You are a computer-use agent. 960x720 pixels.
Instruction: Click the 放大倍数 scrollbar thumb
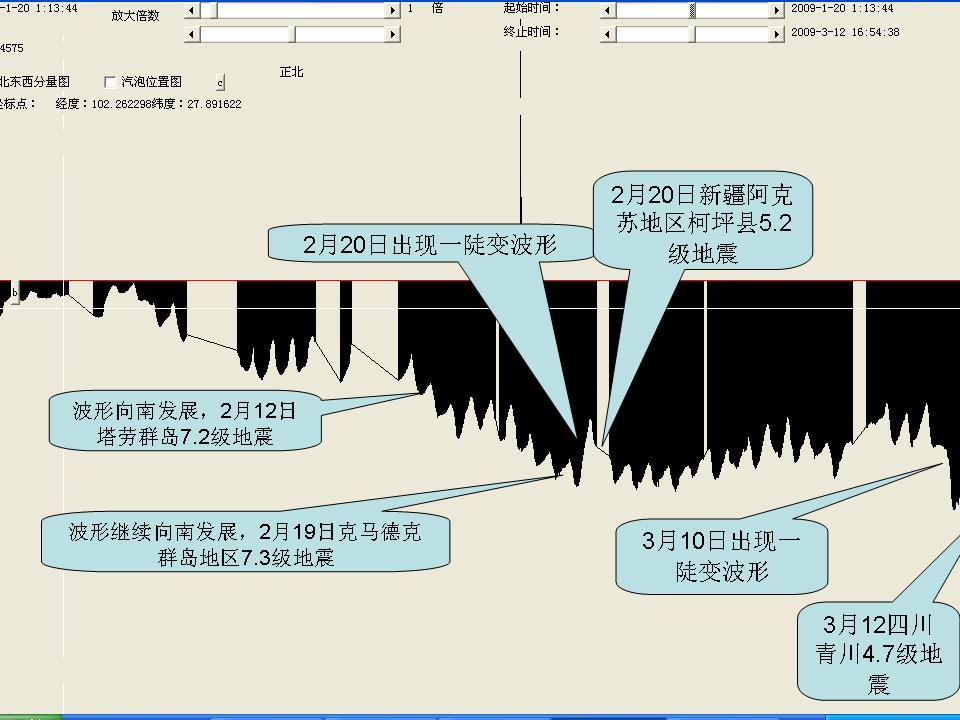[213, 10]
